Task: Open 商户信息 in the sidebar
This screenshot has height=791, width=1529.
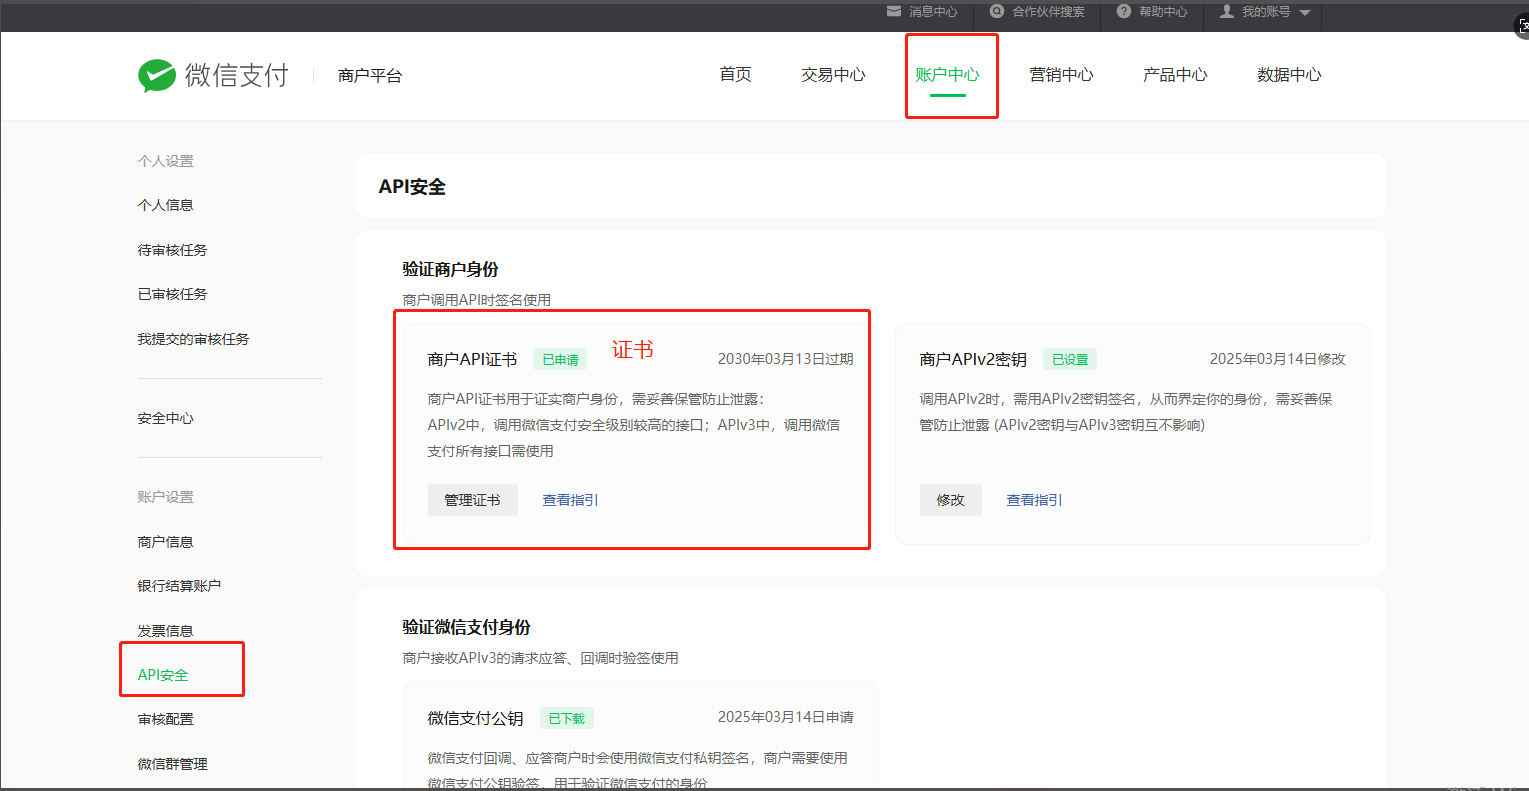Action: (x=165, y=542)
